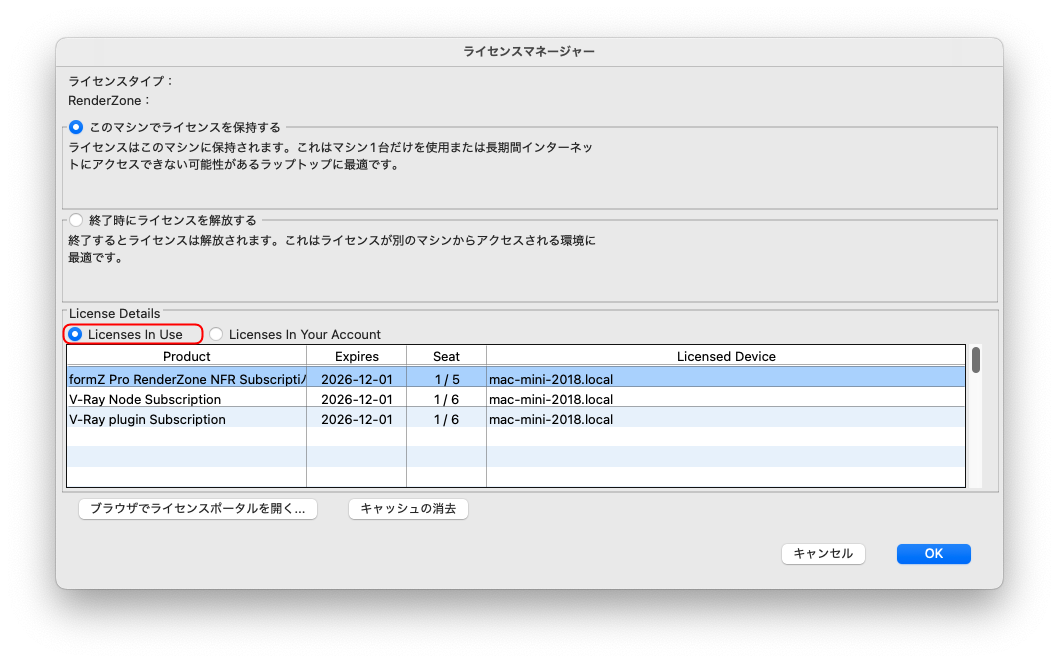The image size is (1059, 663).
Task: Select このマシンでライセンスを保持する radio option
Action: coord(76,127)
